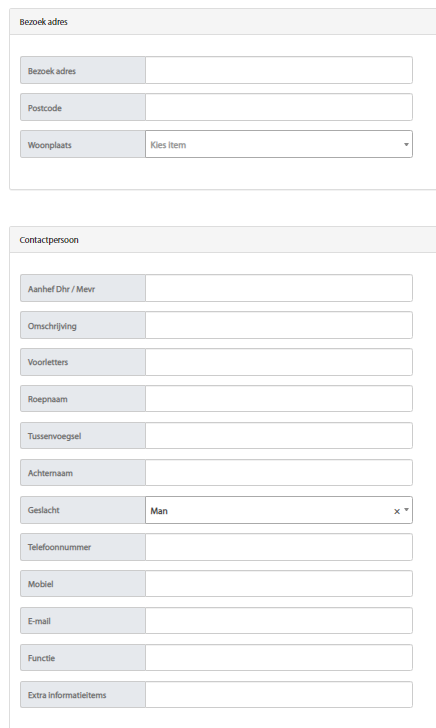Select the E-mail text field
Viewport: 436px width, 728px height.
pos(279,621)
